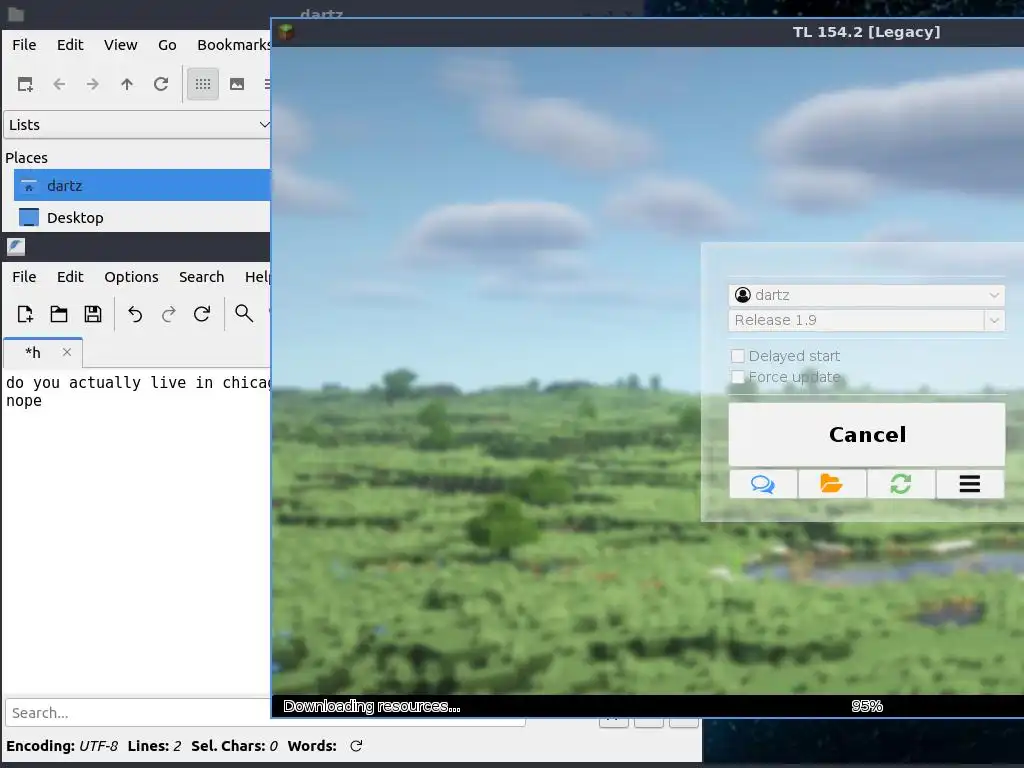Go to parent folder in file manager
This screenshot has height=768, width=1024.
pyautogui.click(x=127, y=84)
